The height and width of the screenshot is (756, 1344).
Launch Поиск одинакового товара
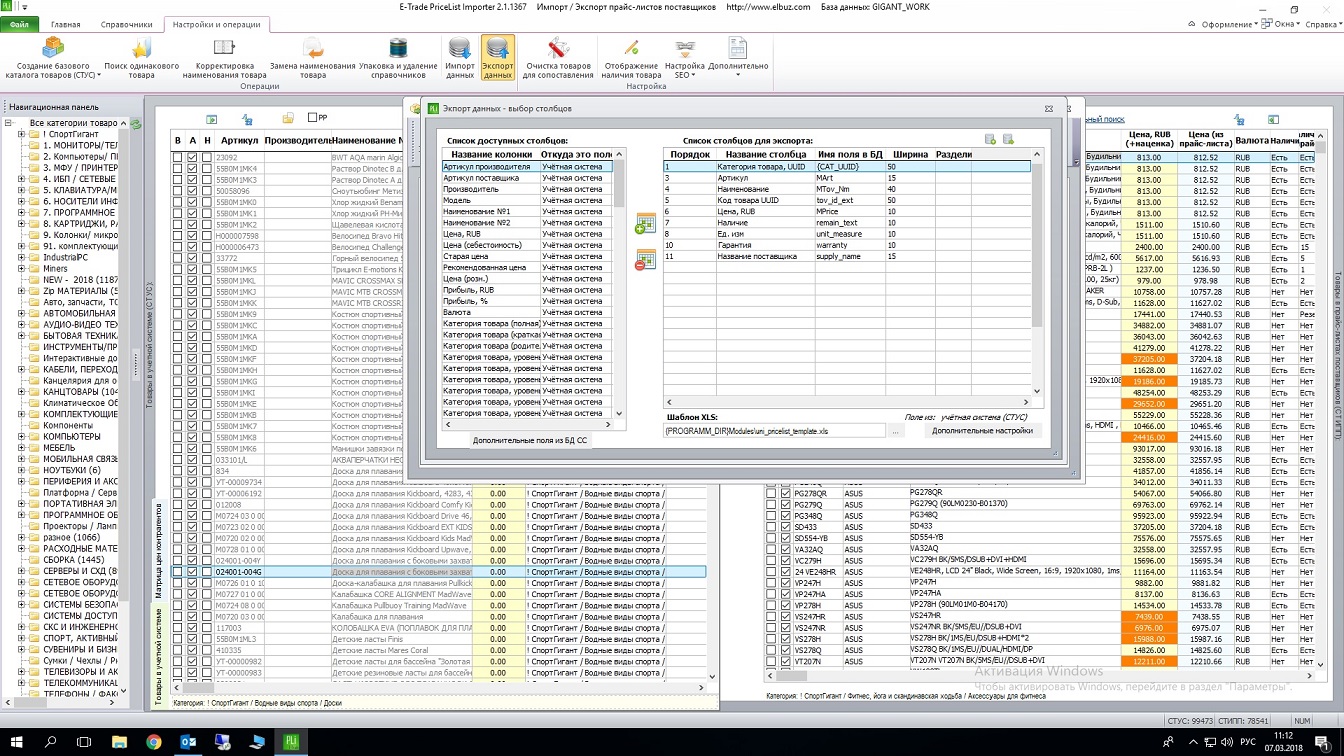pyautogui.click(x=142, y=58)
